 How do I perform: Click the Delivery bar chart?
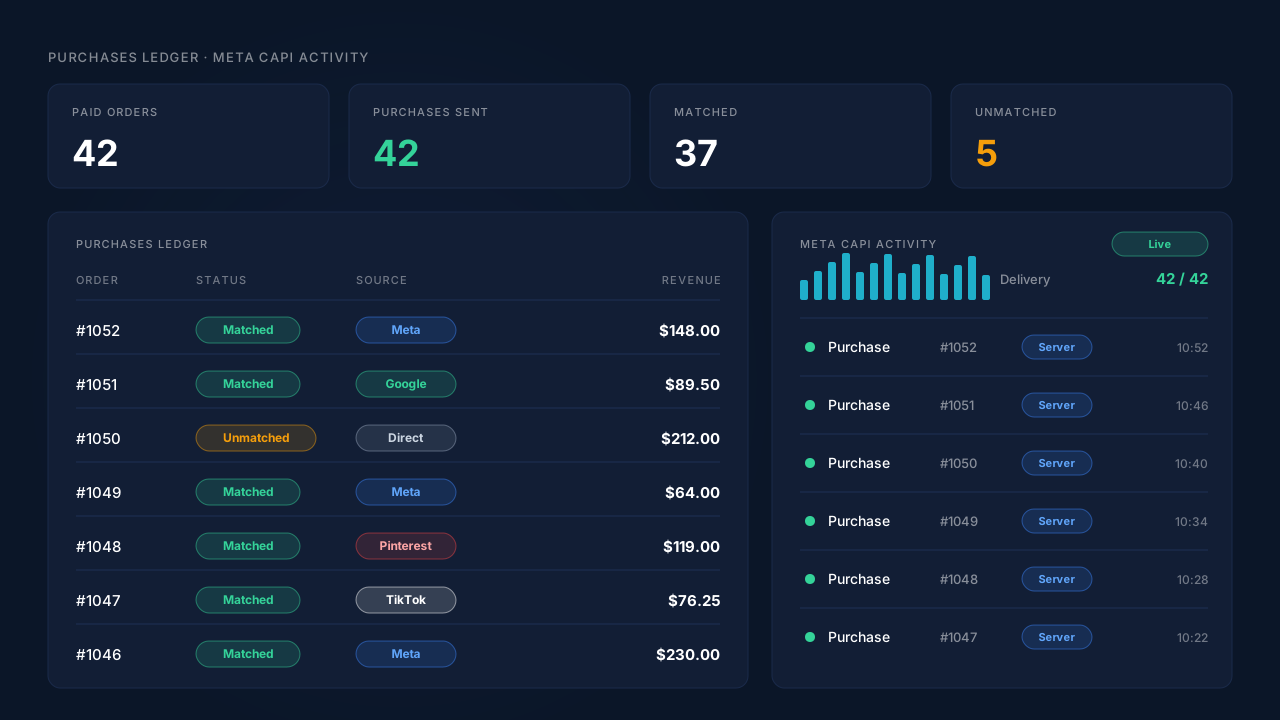coord(895,277)
